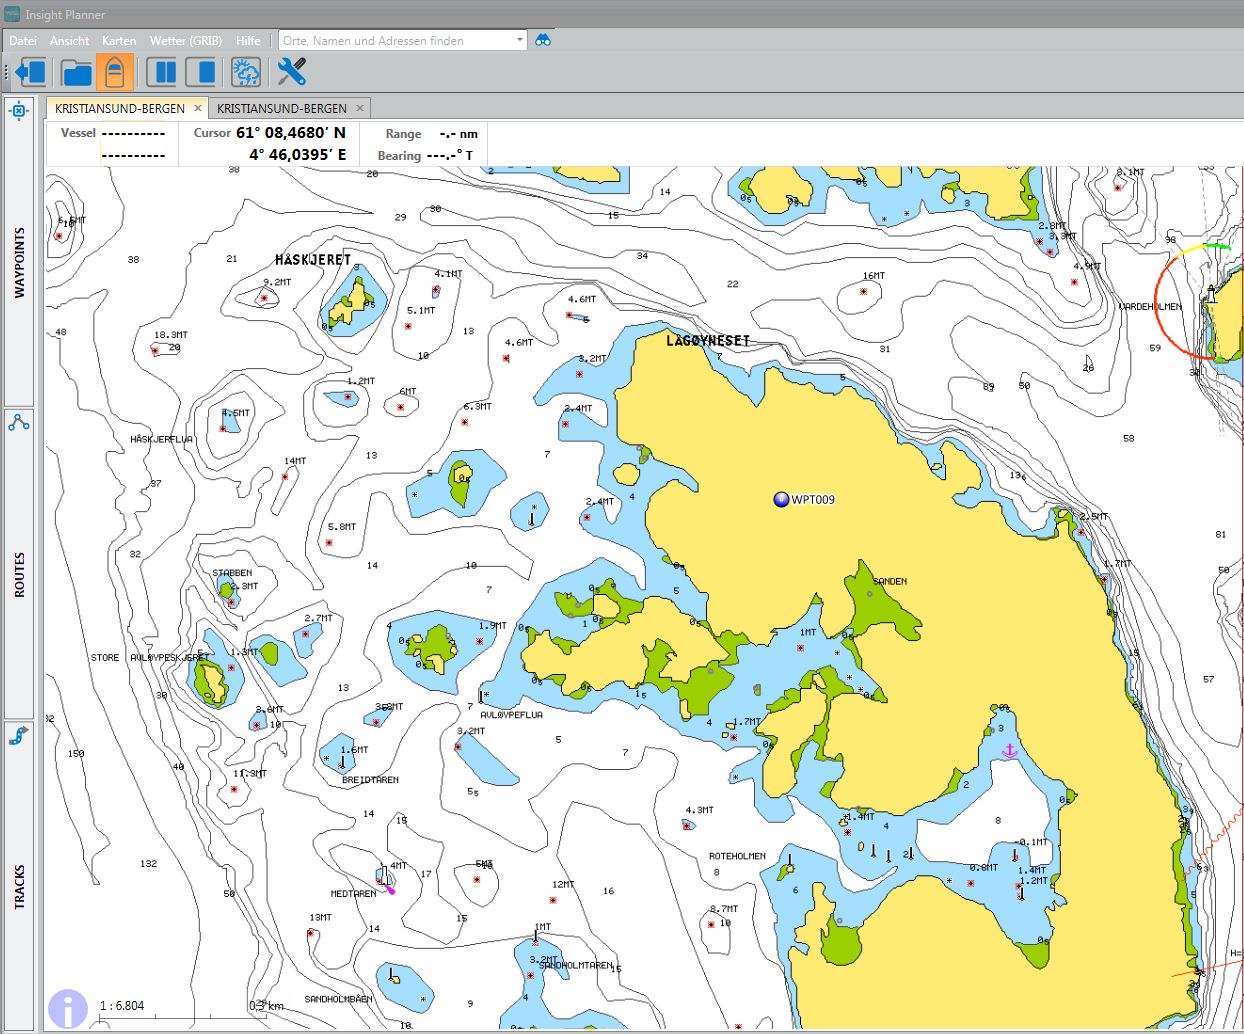Select the WPT009 waypoint marker
1244x1034 pixels.
(781, 499)
